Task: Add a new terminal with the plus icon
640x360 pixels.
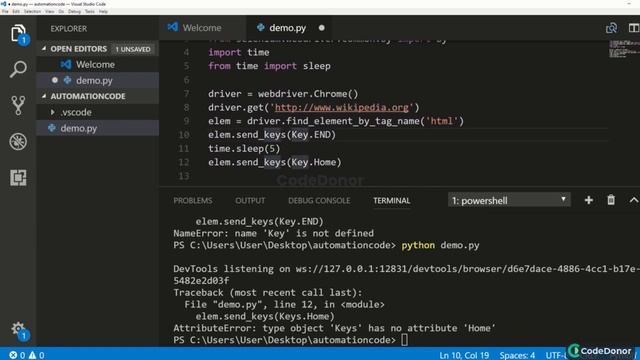Action: coord(589,200)
